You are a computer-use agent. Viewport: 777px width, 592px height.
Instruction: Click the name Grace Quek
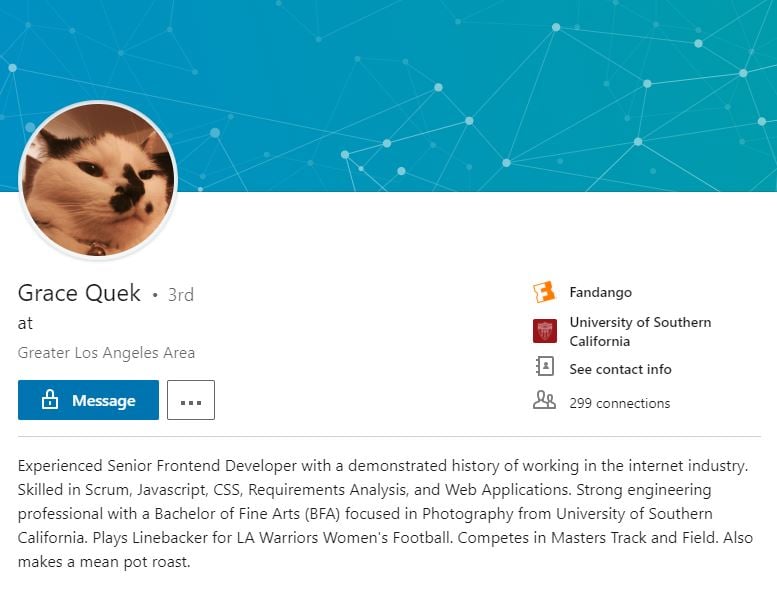79,293
